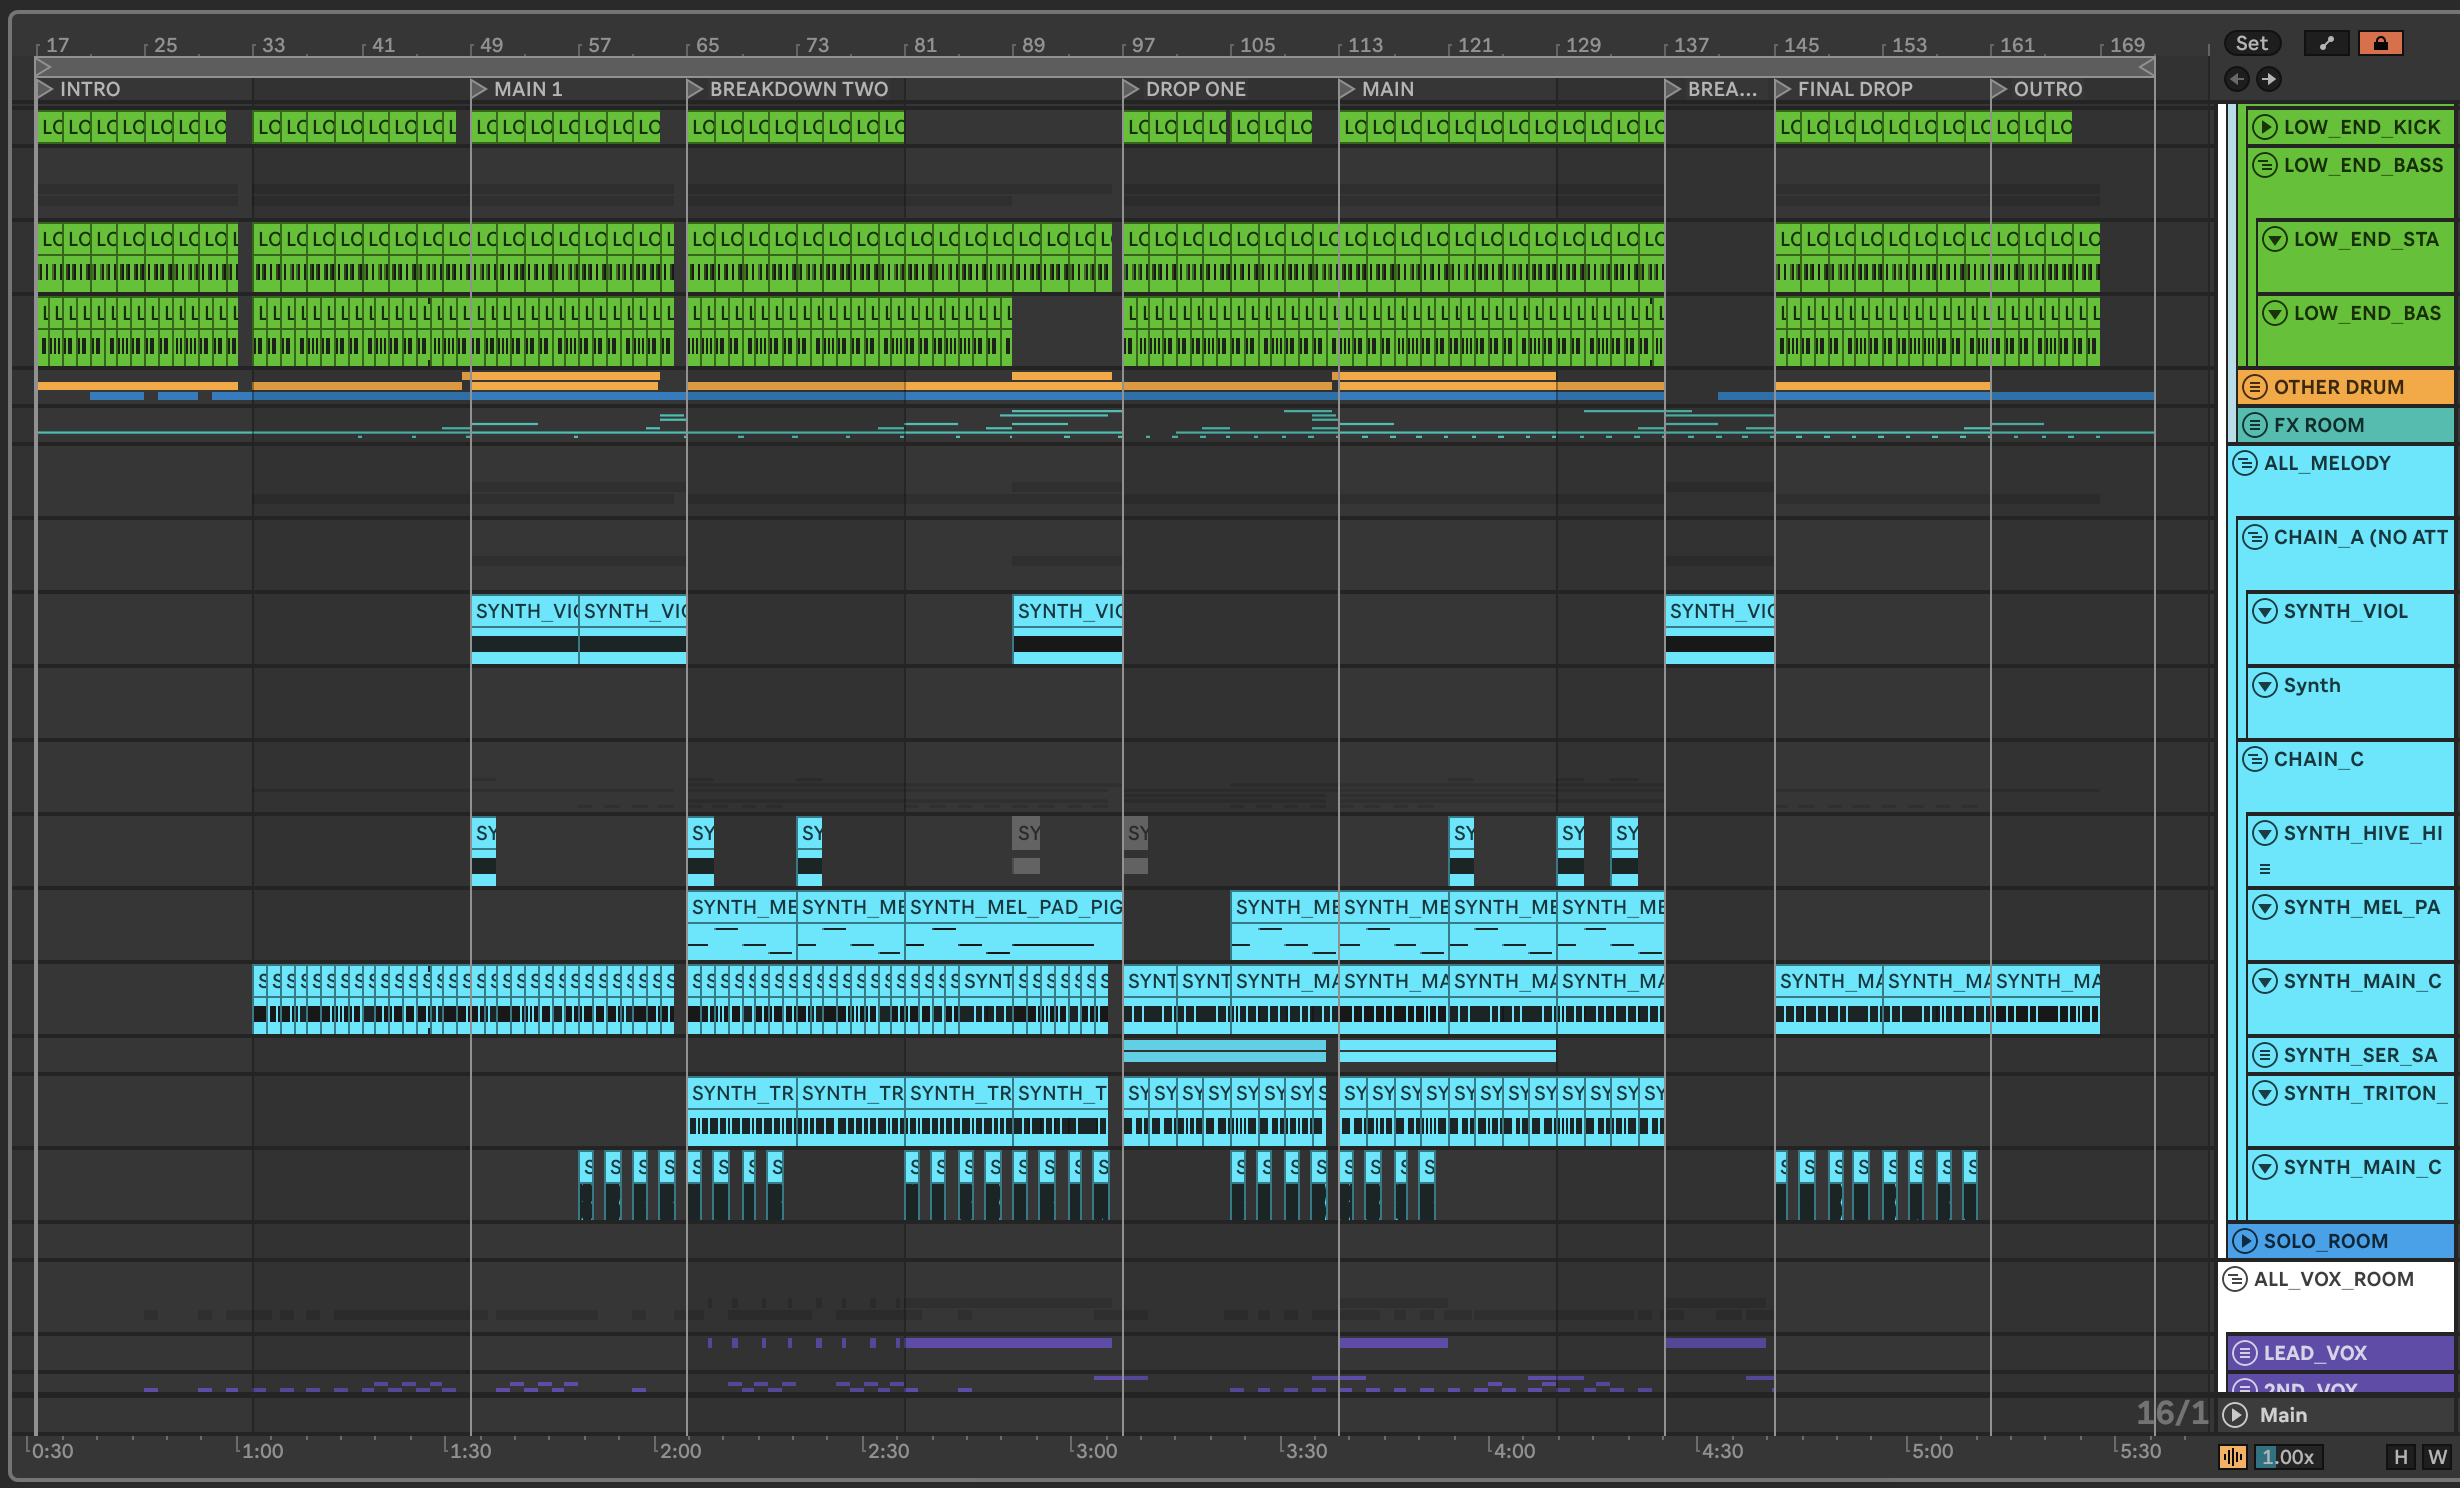Viewport: 2460px width, 1488px height.
Task: Fold the SYNTH_VIOL track triangle icon
Action: click(2265, 611)
